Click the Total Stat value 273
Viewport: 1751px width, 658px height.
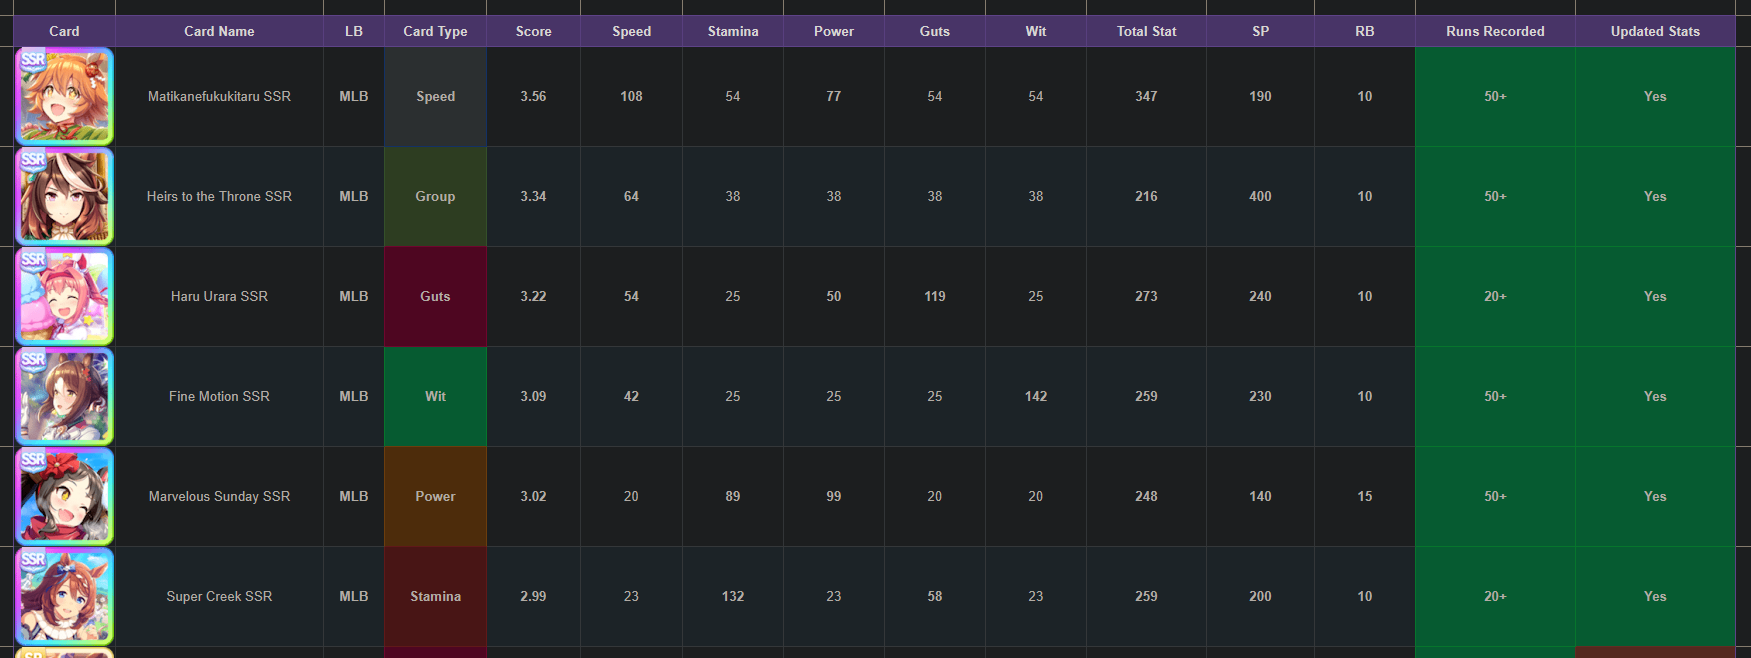(x=1146, y=297)
